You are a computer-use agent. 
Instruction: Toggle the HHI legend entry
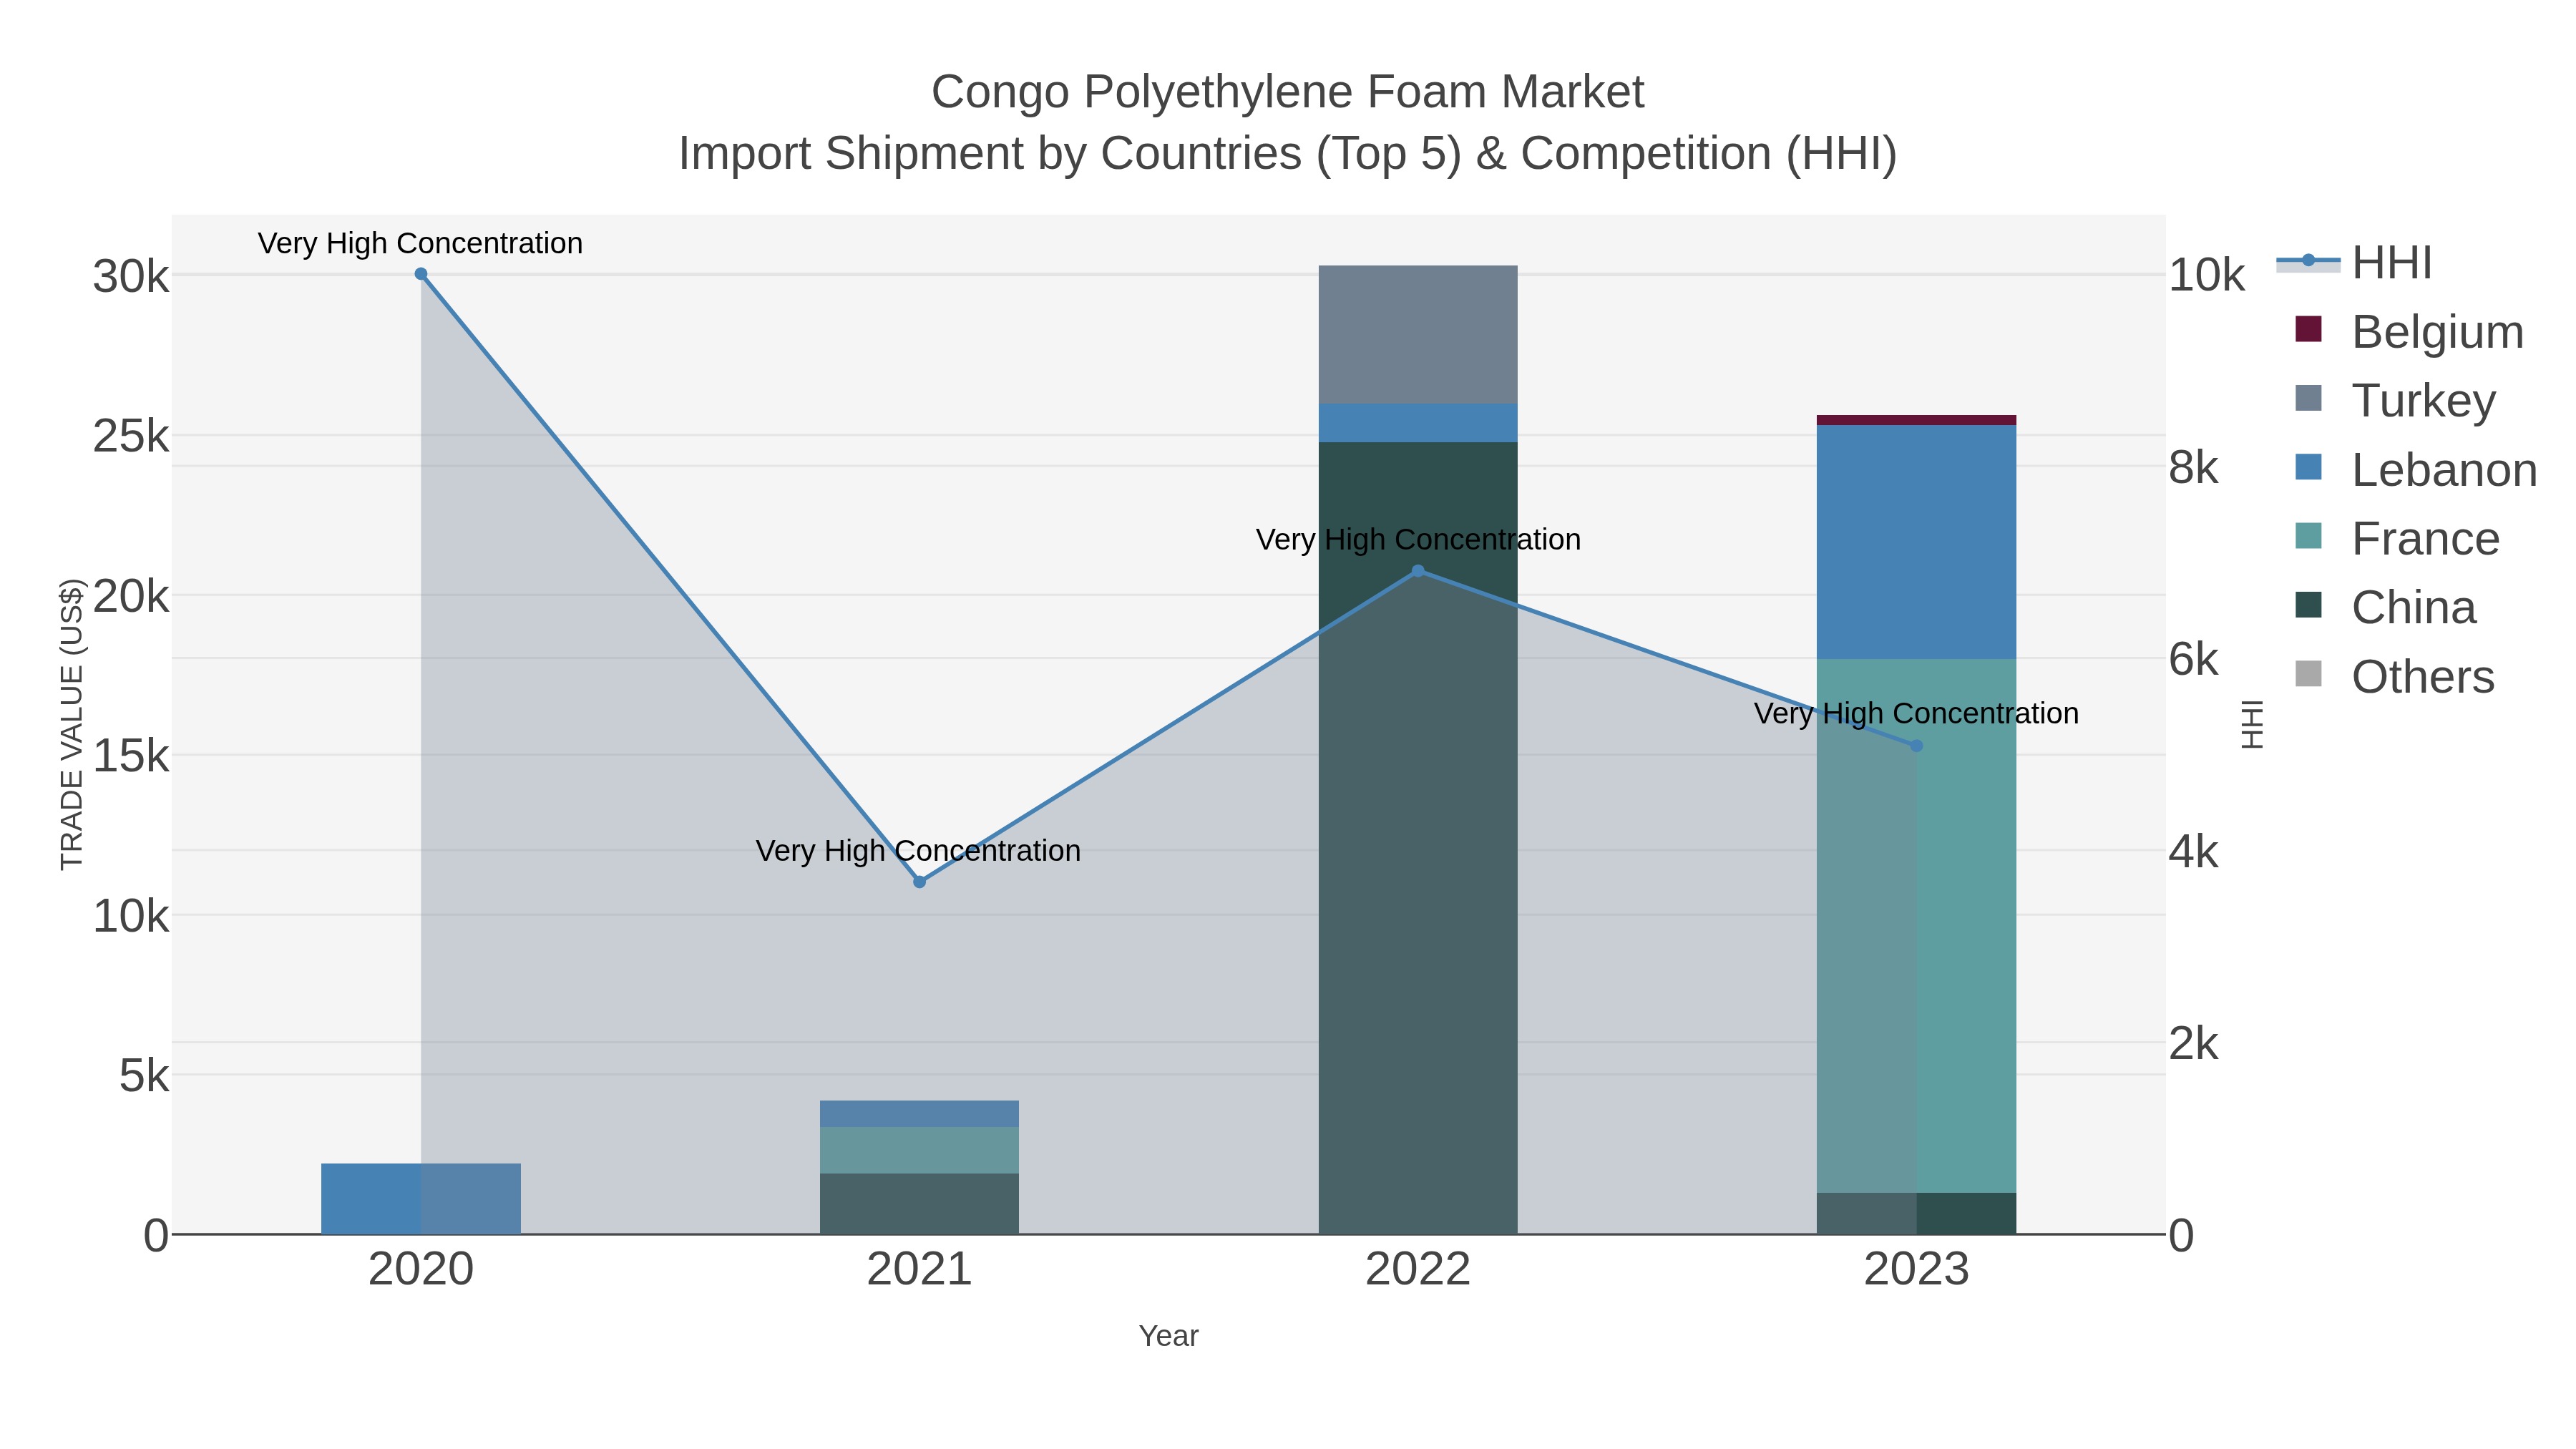click(2355, 263)
